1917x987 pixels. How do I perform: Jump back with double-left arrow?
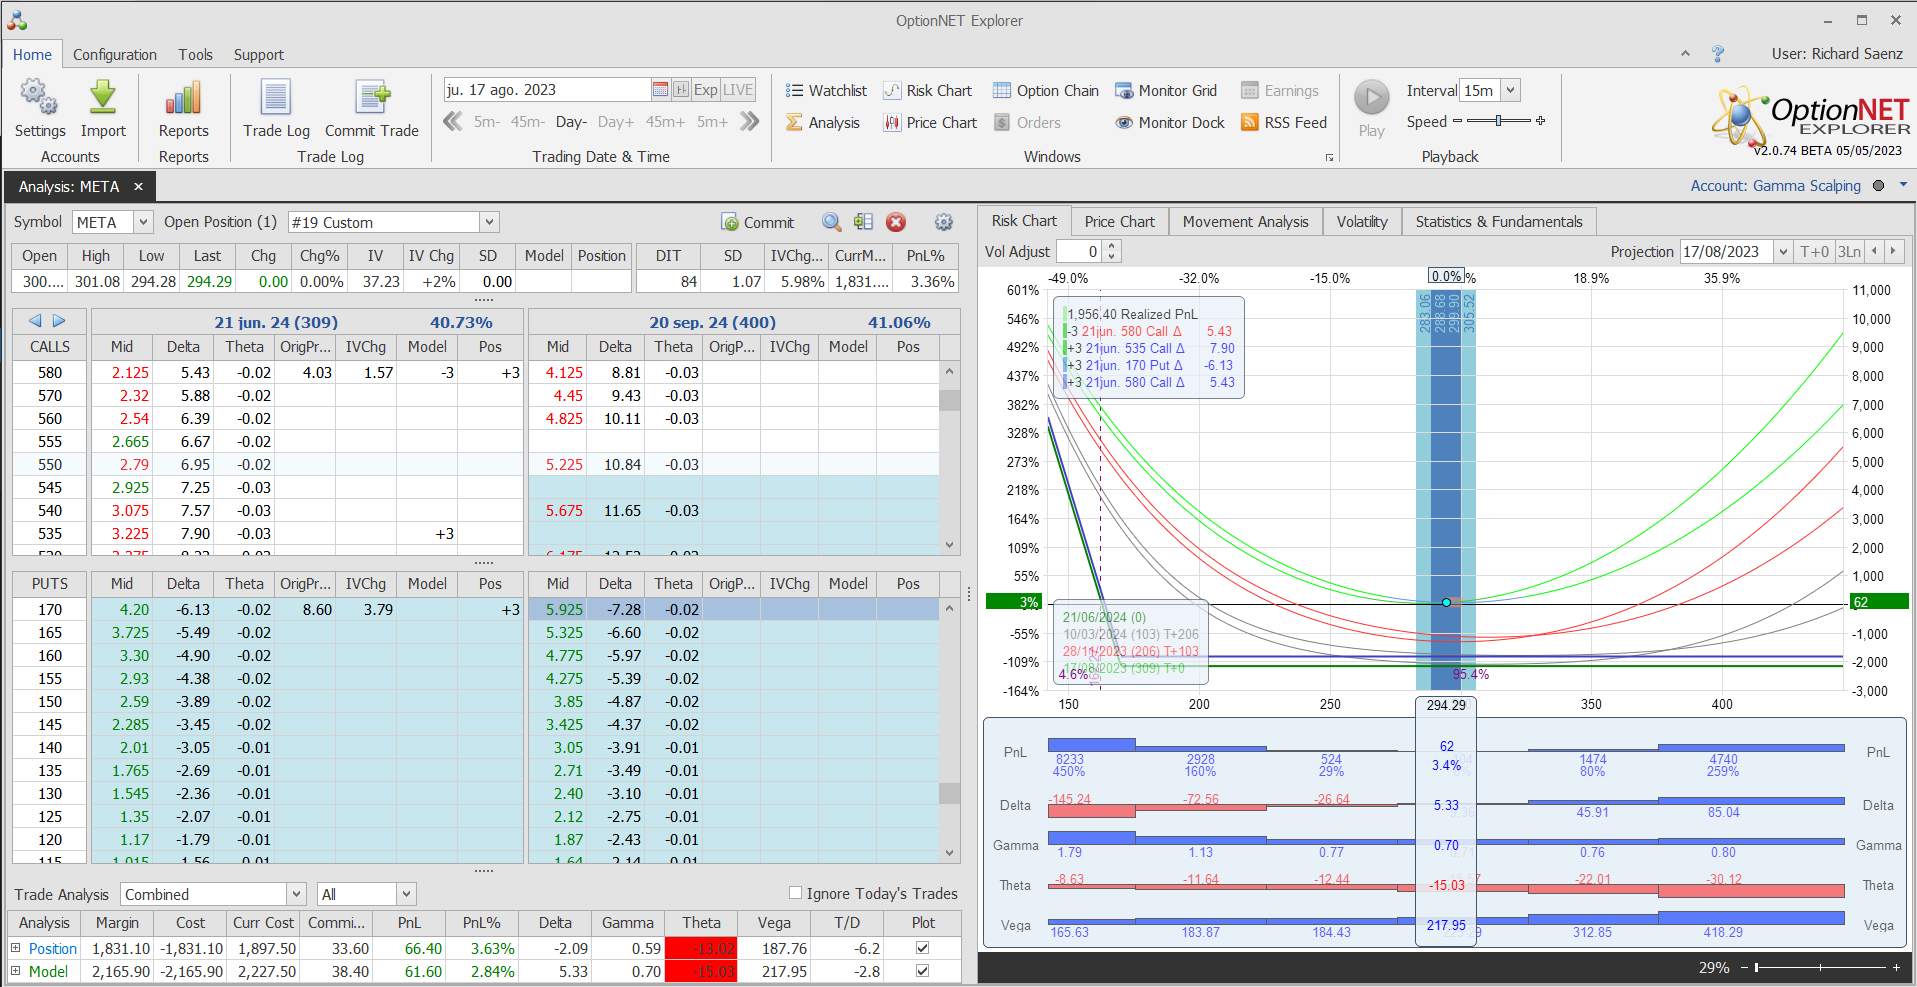(453, 122)
